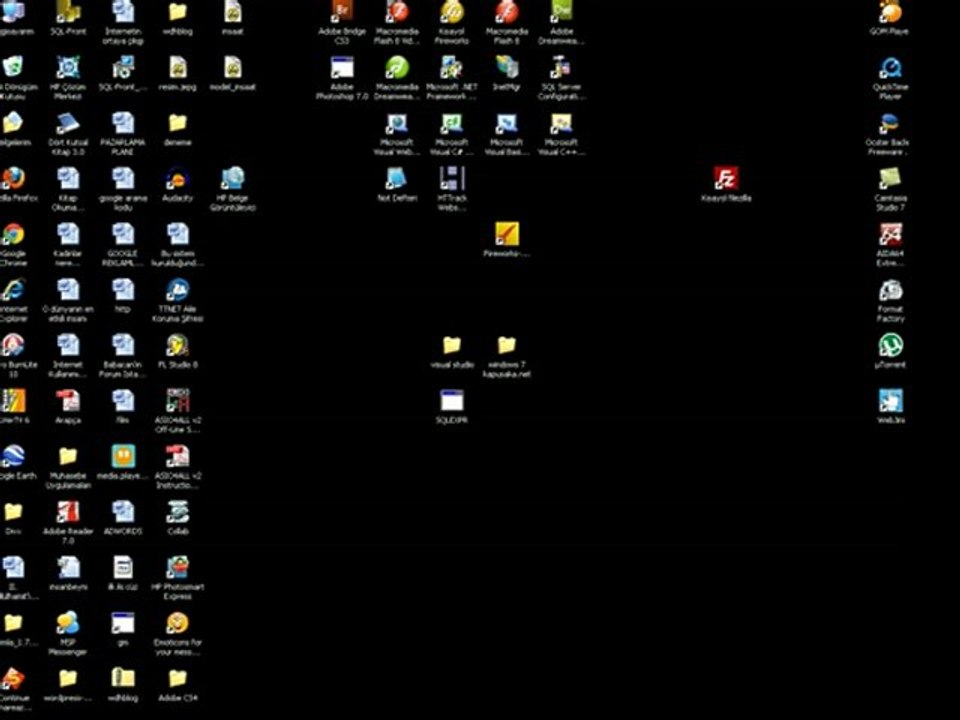This screenshot has height=720, width=960.
Task: Launch the Microsoft Visual Web Developer shortcut
Action: 397,123
